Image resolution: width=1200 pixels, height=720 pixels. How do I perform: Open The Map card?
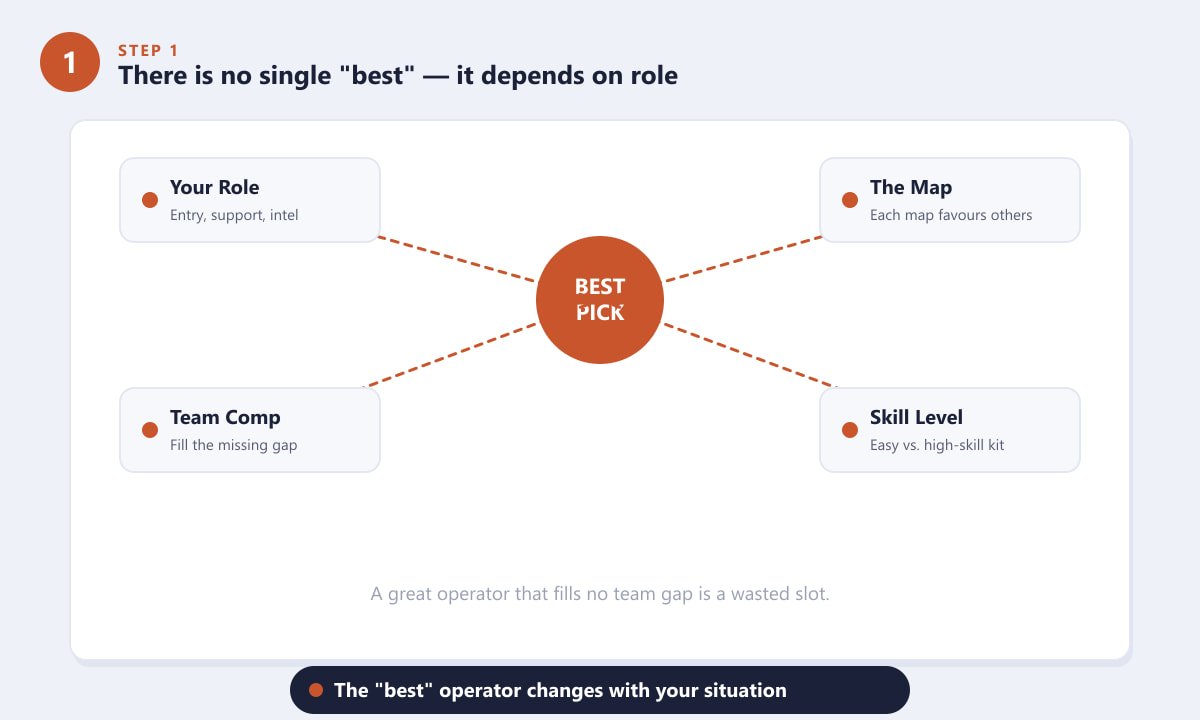pos(950,200)
